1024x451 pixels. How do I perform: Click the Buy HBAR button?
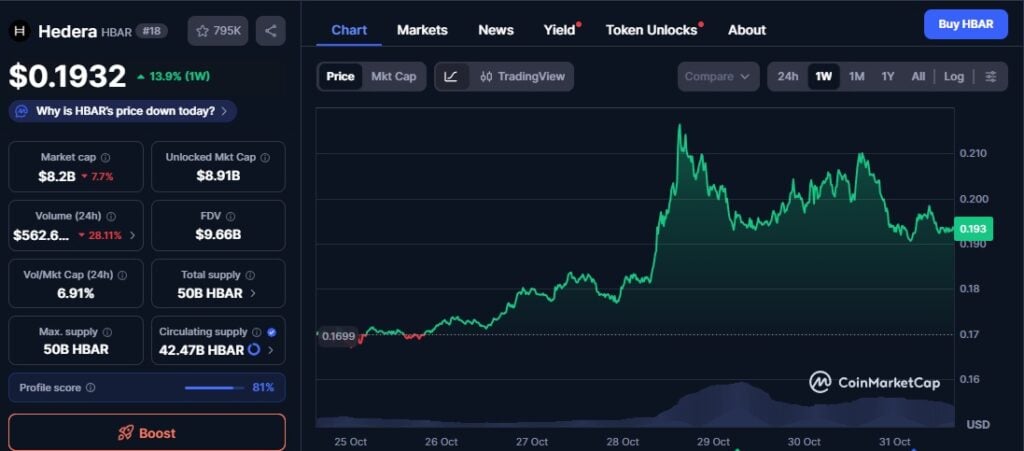[x=965, y=24]
